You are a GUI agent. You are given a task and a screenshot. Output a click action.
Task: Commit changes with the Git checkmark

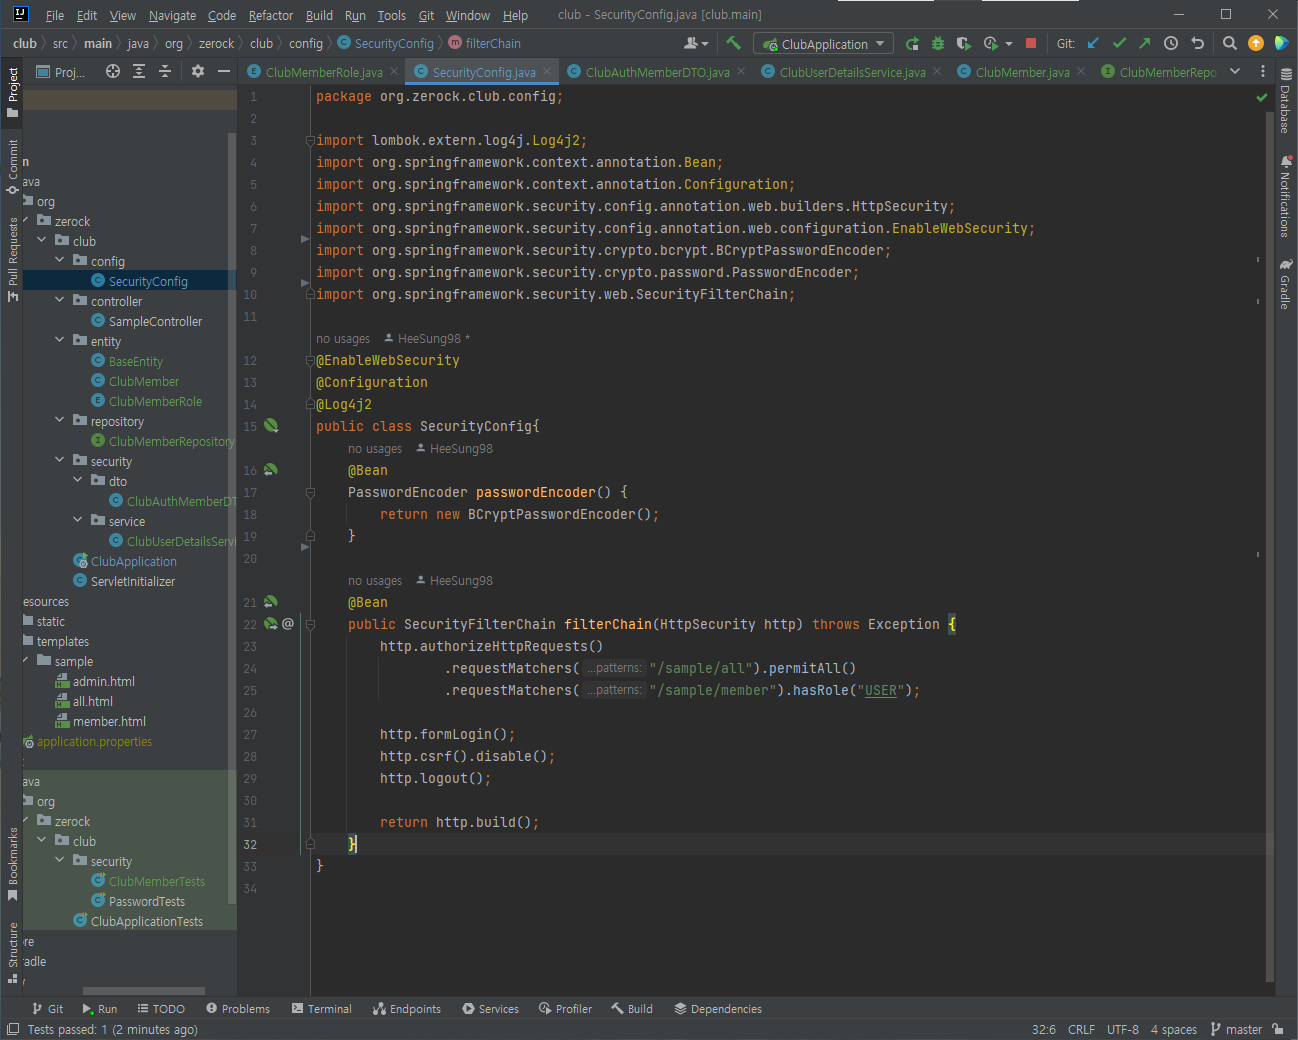coord(1119,43)
